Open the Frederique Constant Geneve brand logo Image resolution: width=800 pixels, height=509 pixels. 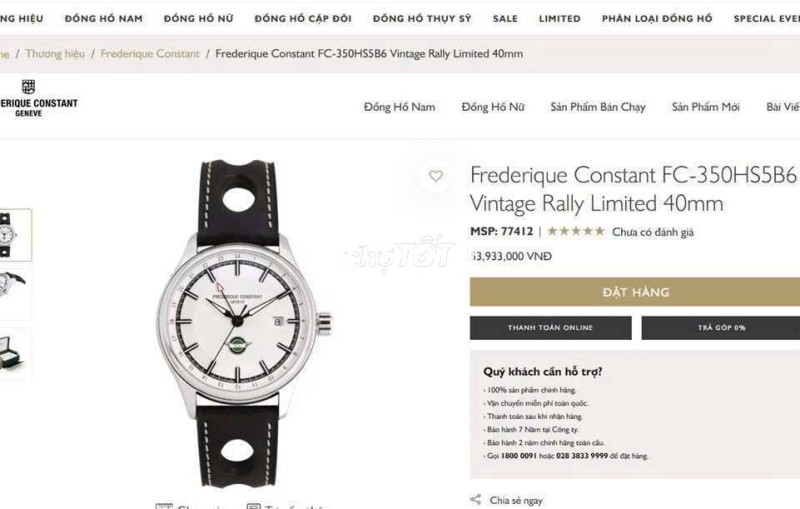click(x=36, y=98)
